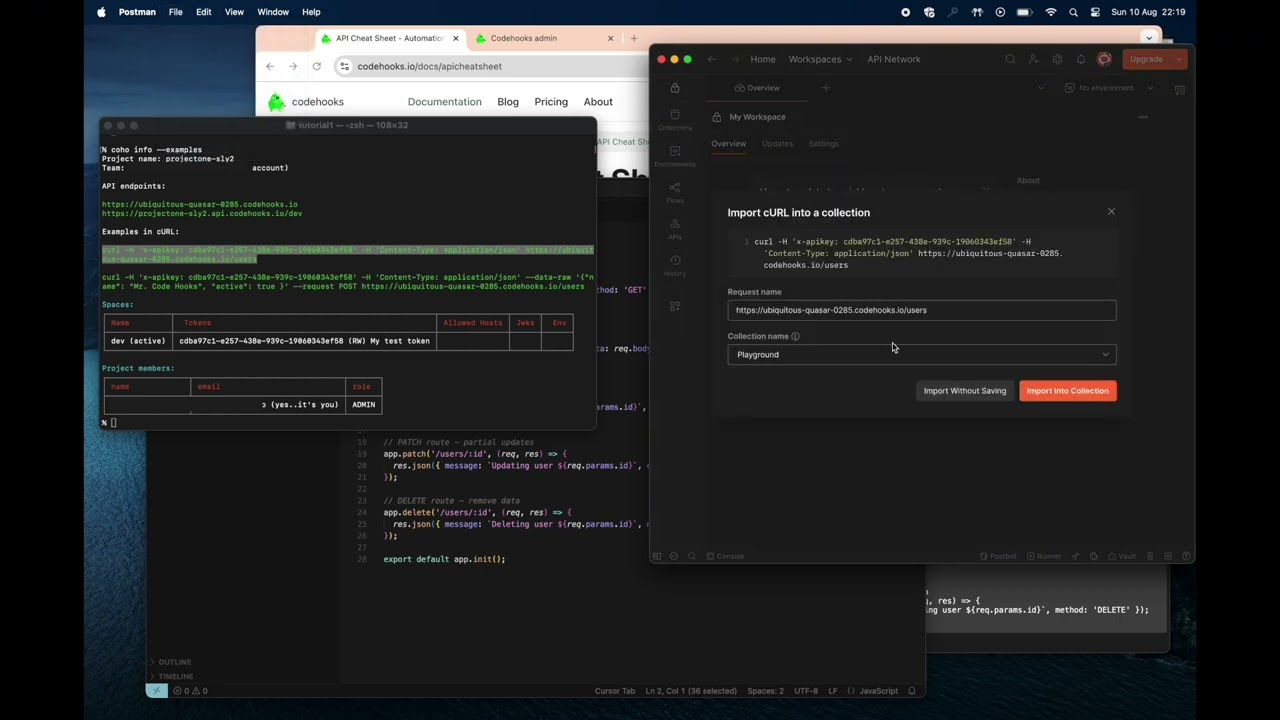The image size is (1280, 720).
Task: Expand the TIMELINE section in editor
Action: pyautogui.click(x=172, y=676)
